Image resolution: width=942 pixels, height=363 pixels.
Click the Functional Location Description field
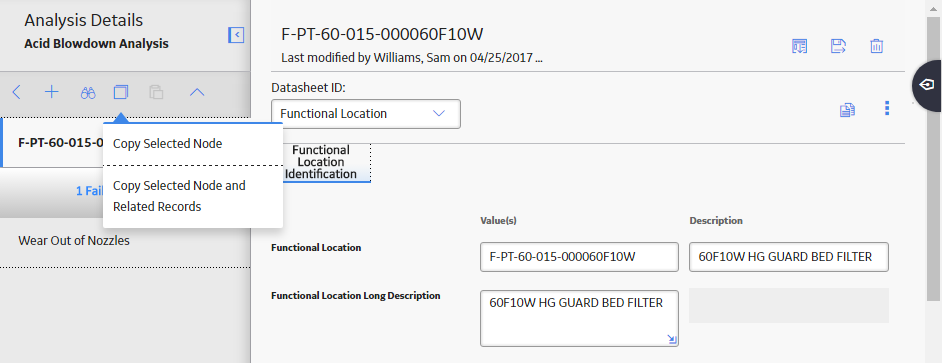789,257
